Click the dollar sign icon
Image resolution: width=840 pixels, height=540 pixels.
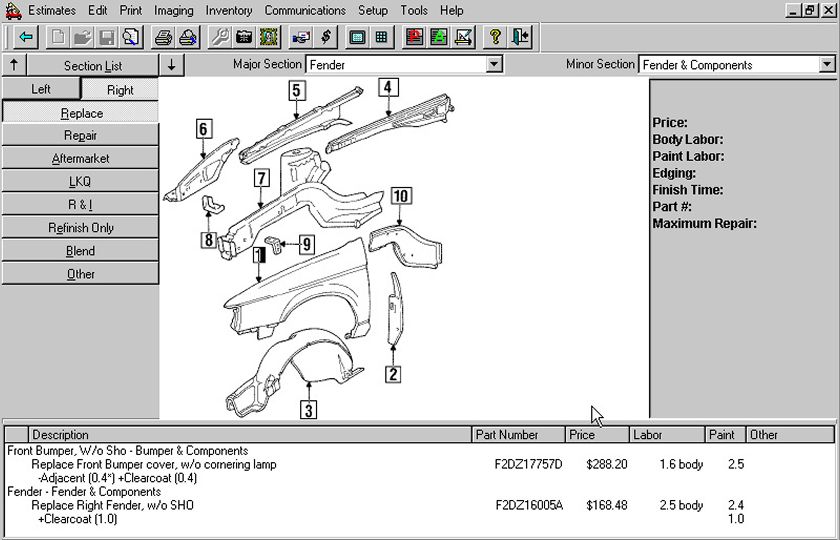(326, 37)
